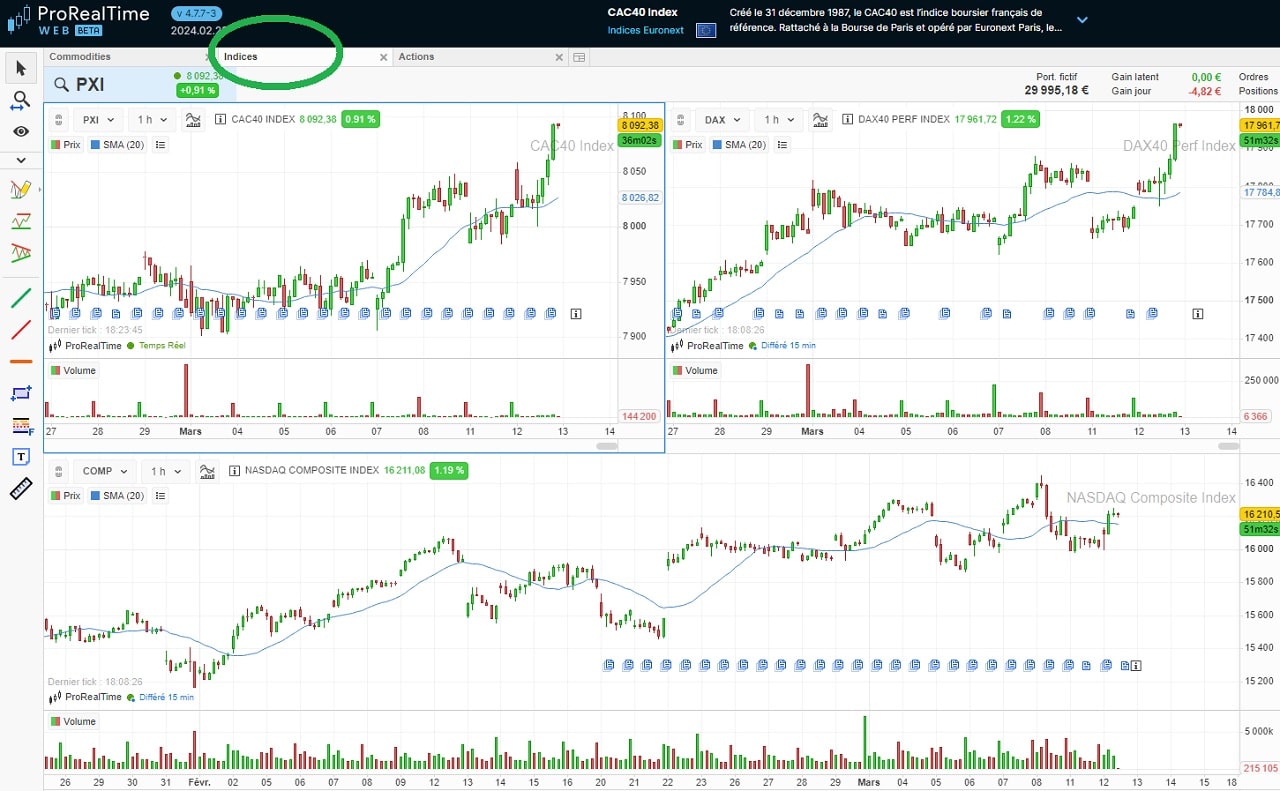Open the indicator list icon on CAC40 chart
1280x791 pixels.
pyautogui.click(x=161, y=145)
